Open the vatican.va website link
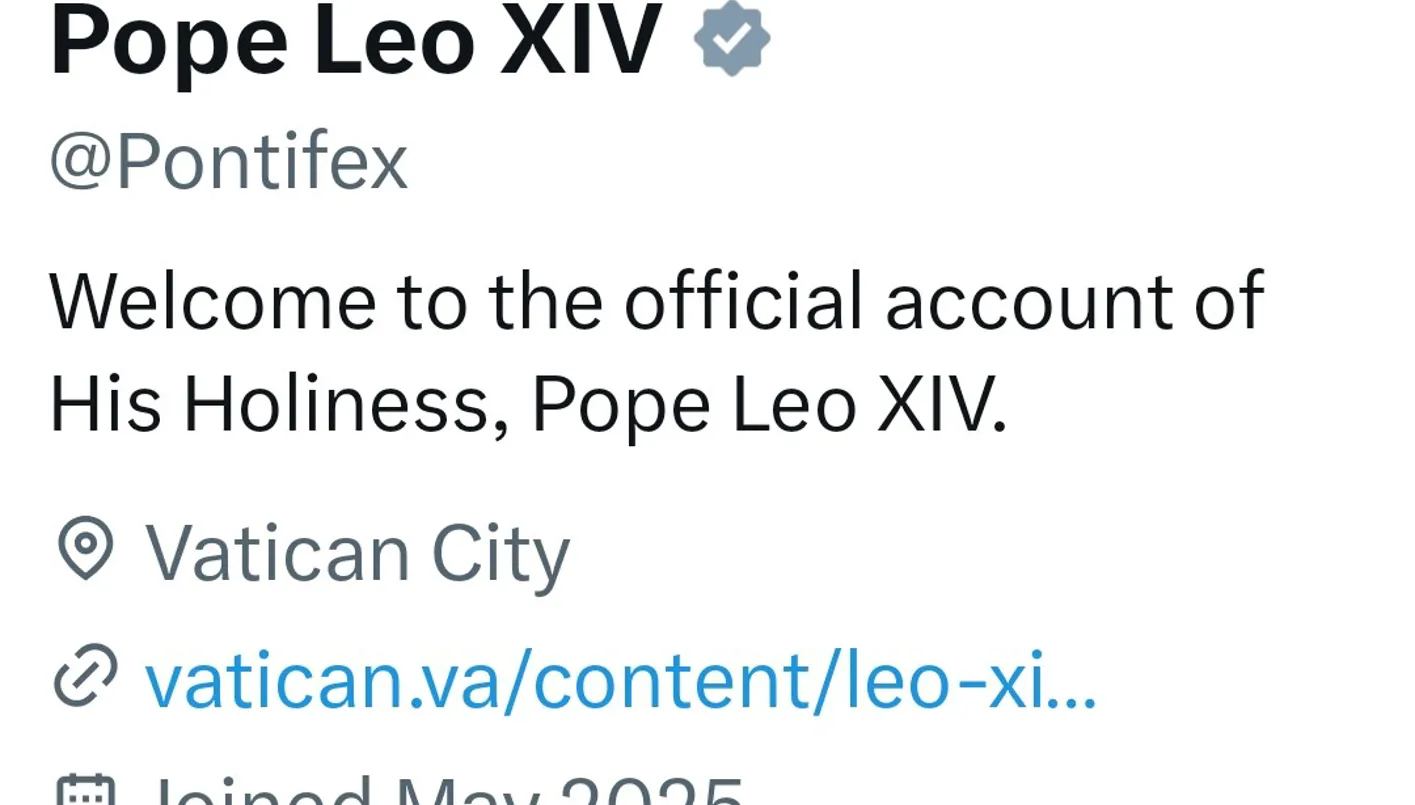Screen dimensions: 1415x805 click(x=620, y=679)
